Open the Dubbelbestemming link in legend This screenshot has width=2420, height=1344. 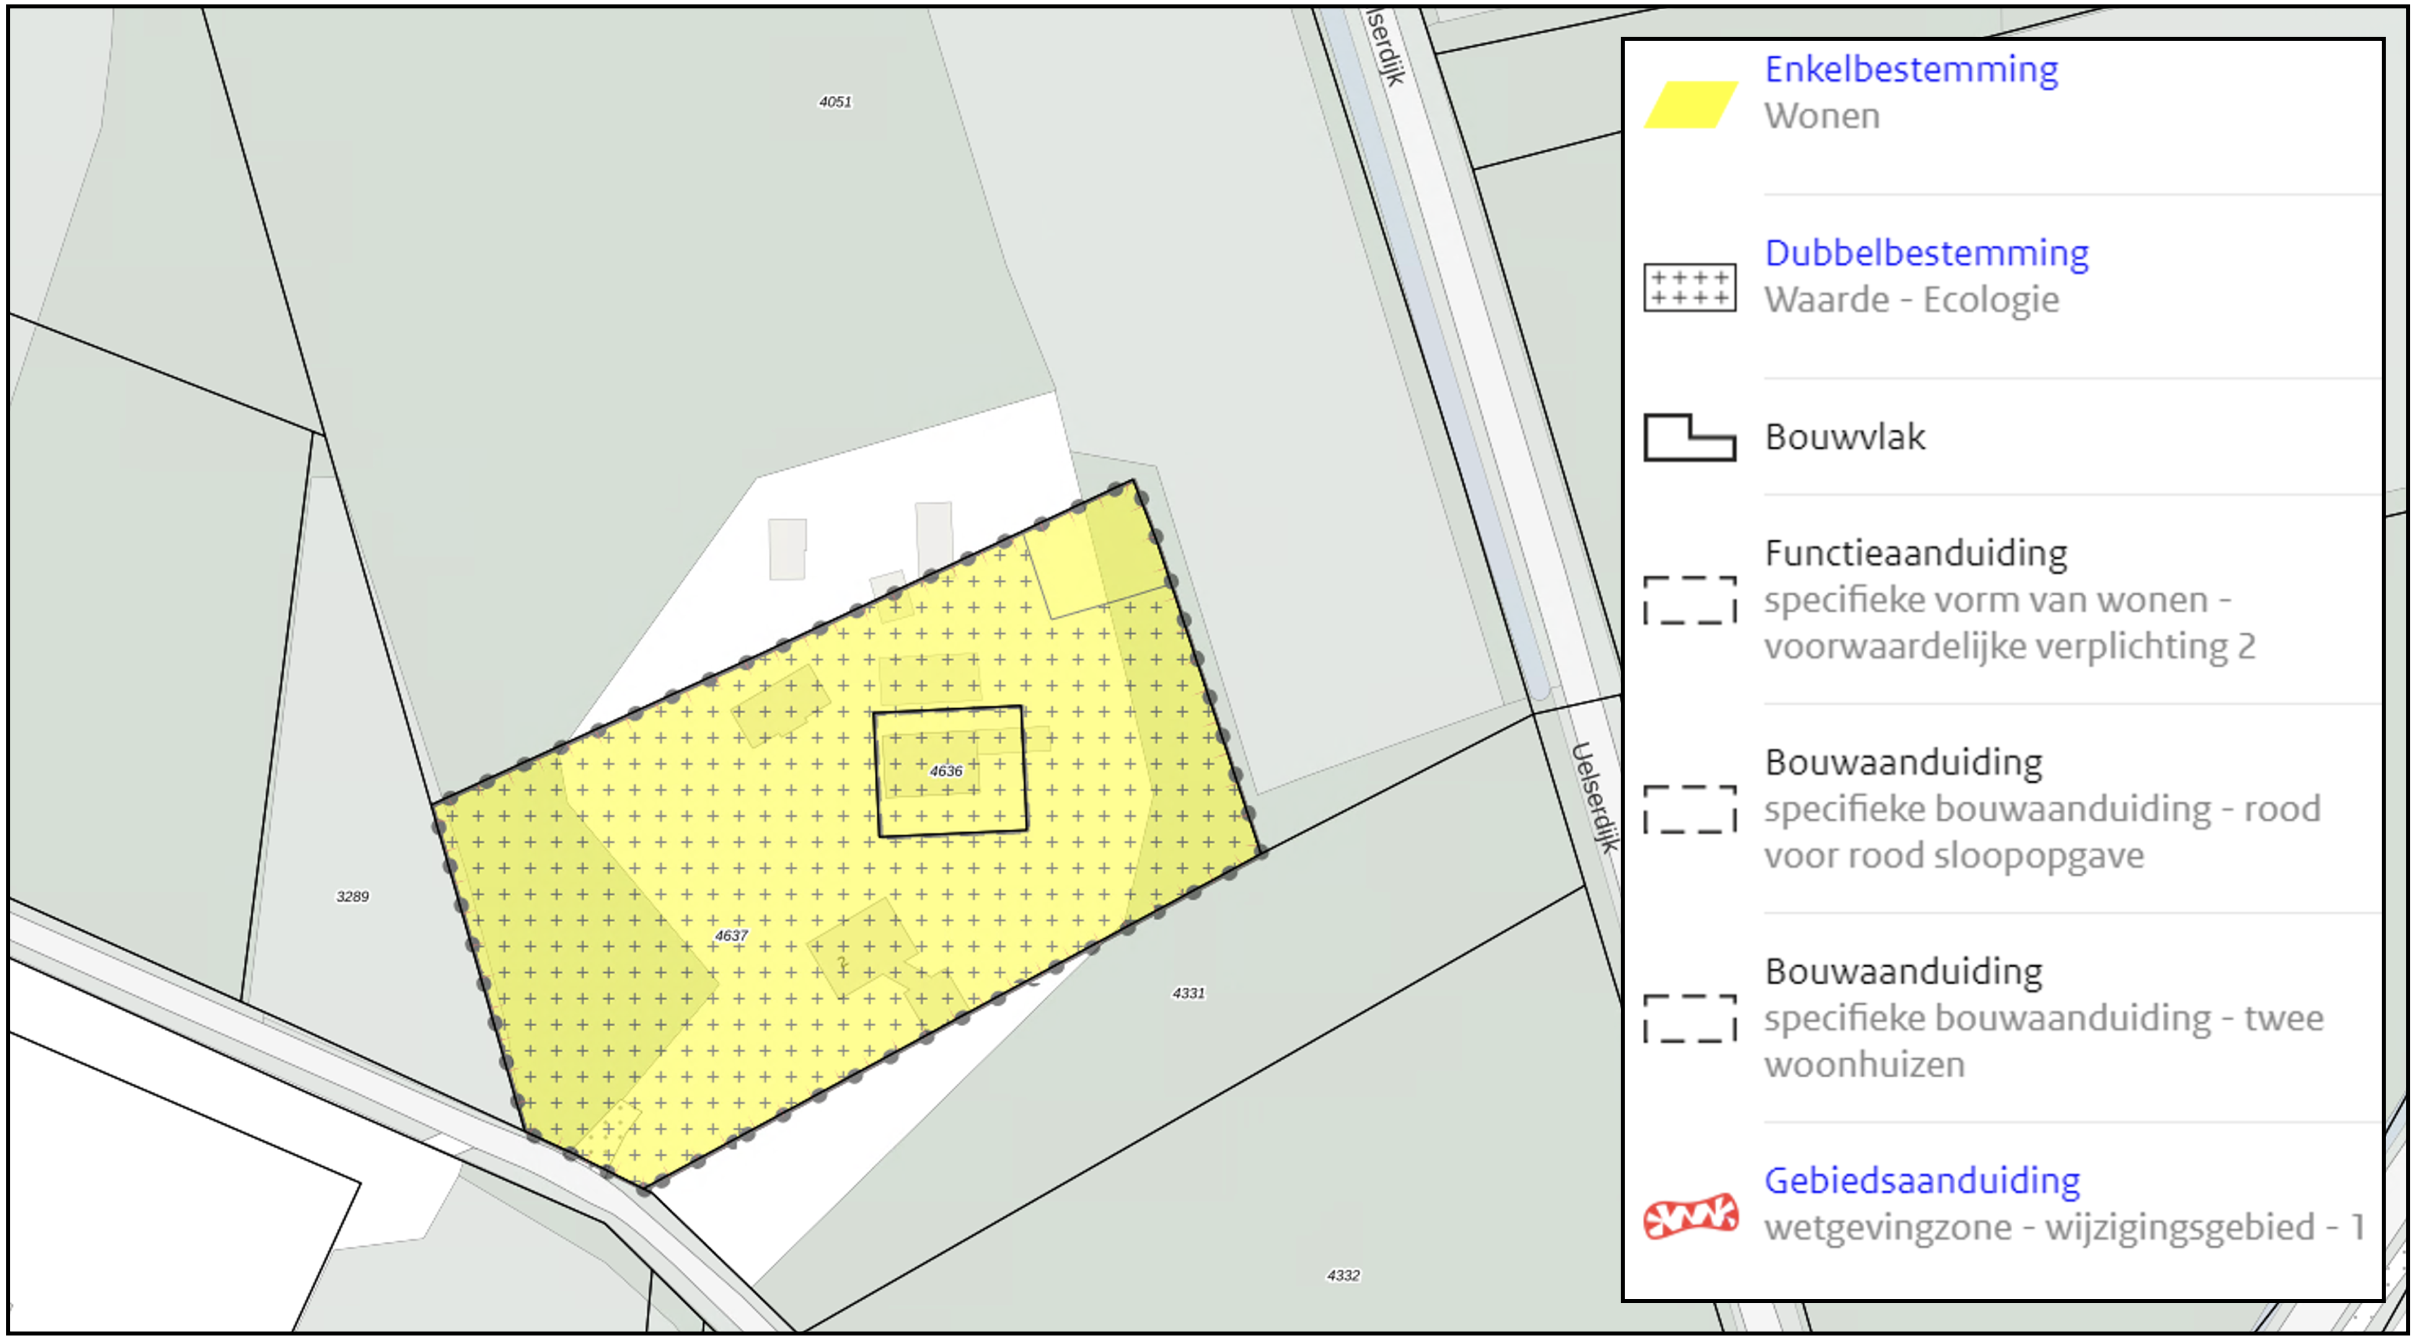point(1926,254)
